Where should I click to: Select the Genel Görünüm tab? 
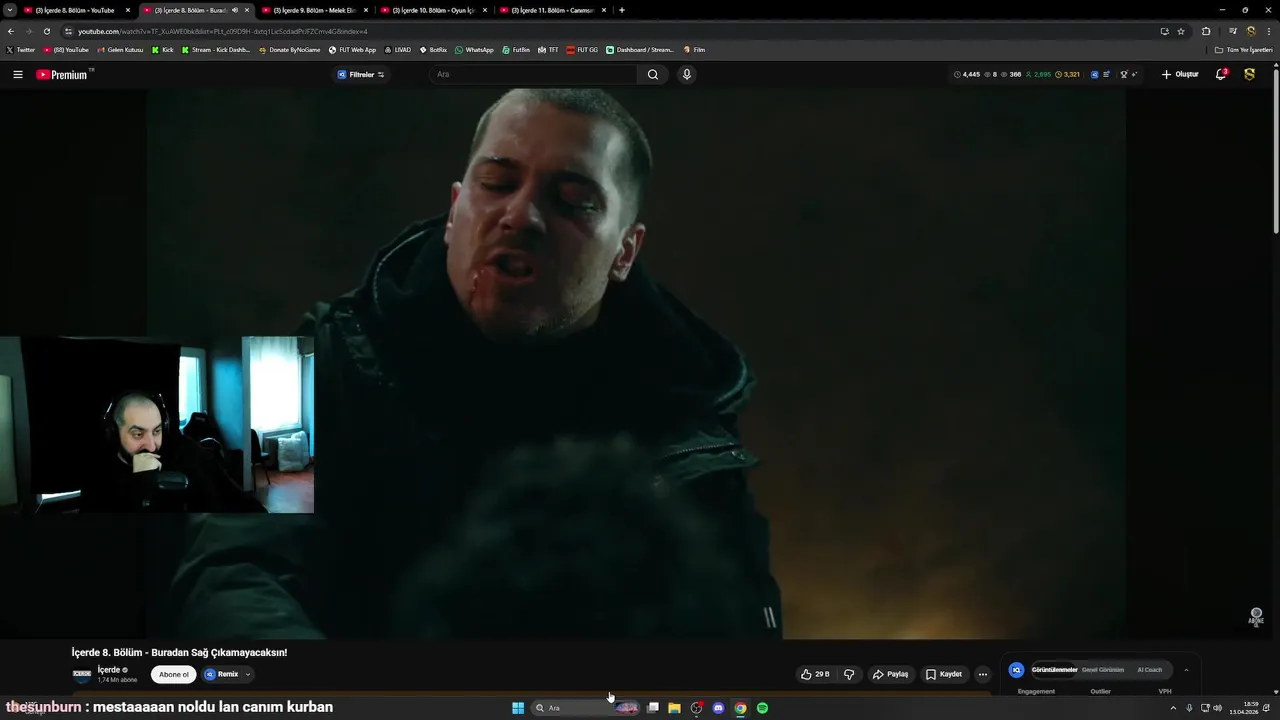pyautogui.click(x=1103, y=670)
